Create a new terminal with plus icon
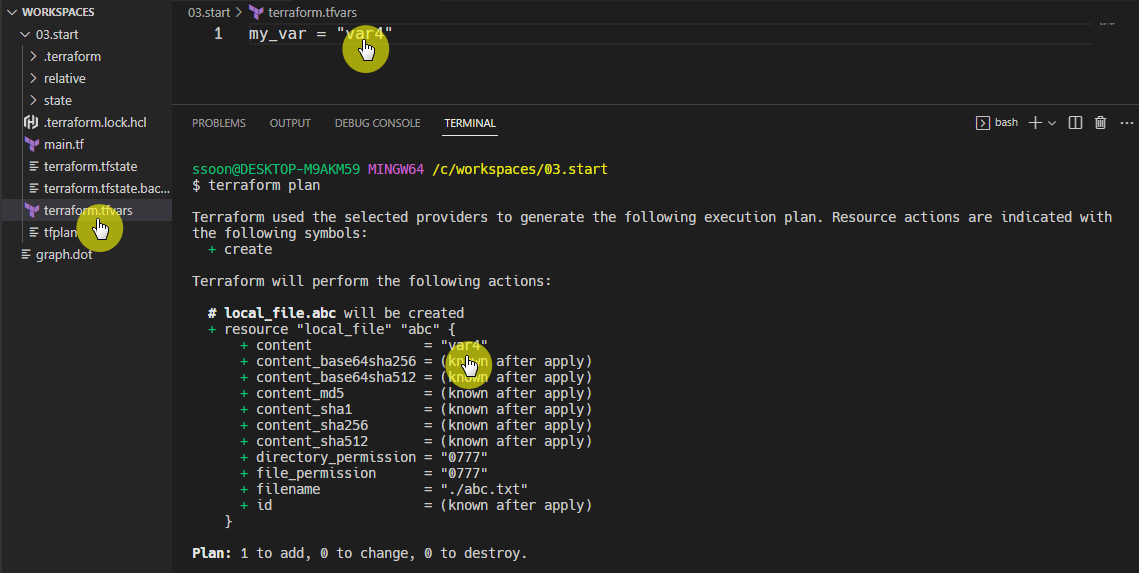The width and height of the screenshot is (1139, 573). (x=1036, y=123)
